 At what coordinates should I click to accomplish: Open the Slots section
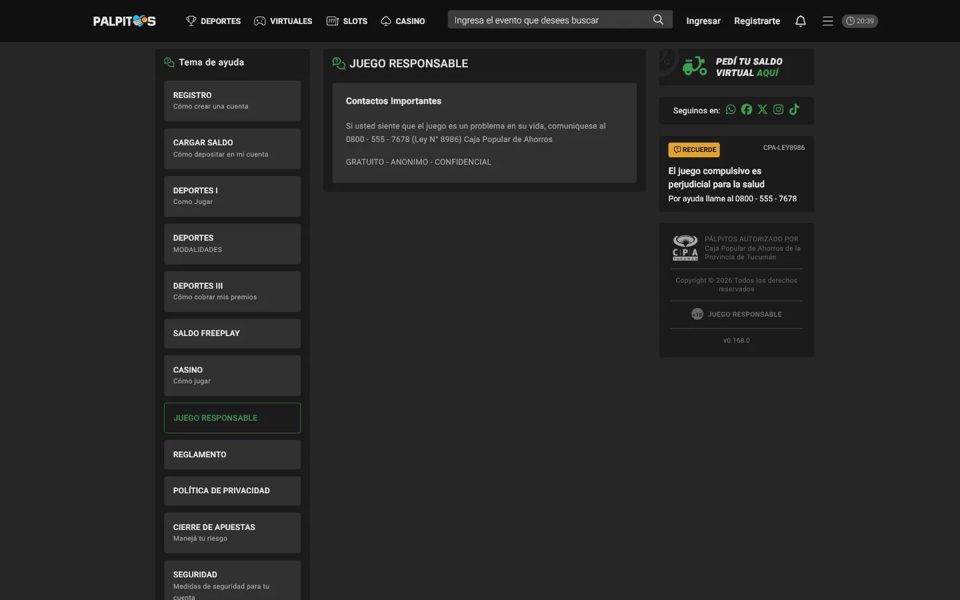347,21
